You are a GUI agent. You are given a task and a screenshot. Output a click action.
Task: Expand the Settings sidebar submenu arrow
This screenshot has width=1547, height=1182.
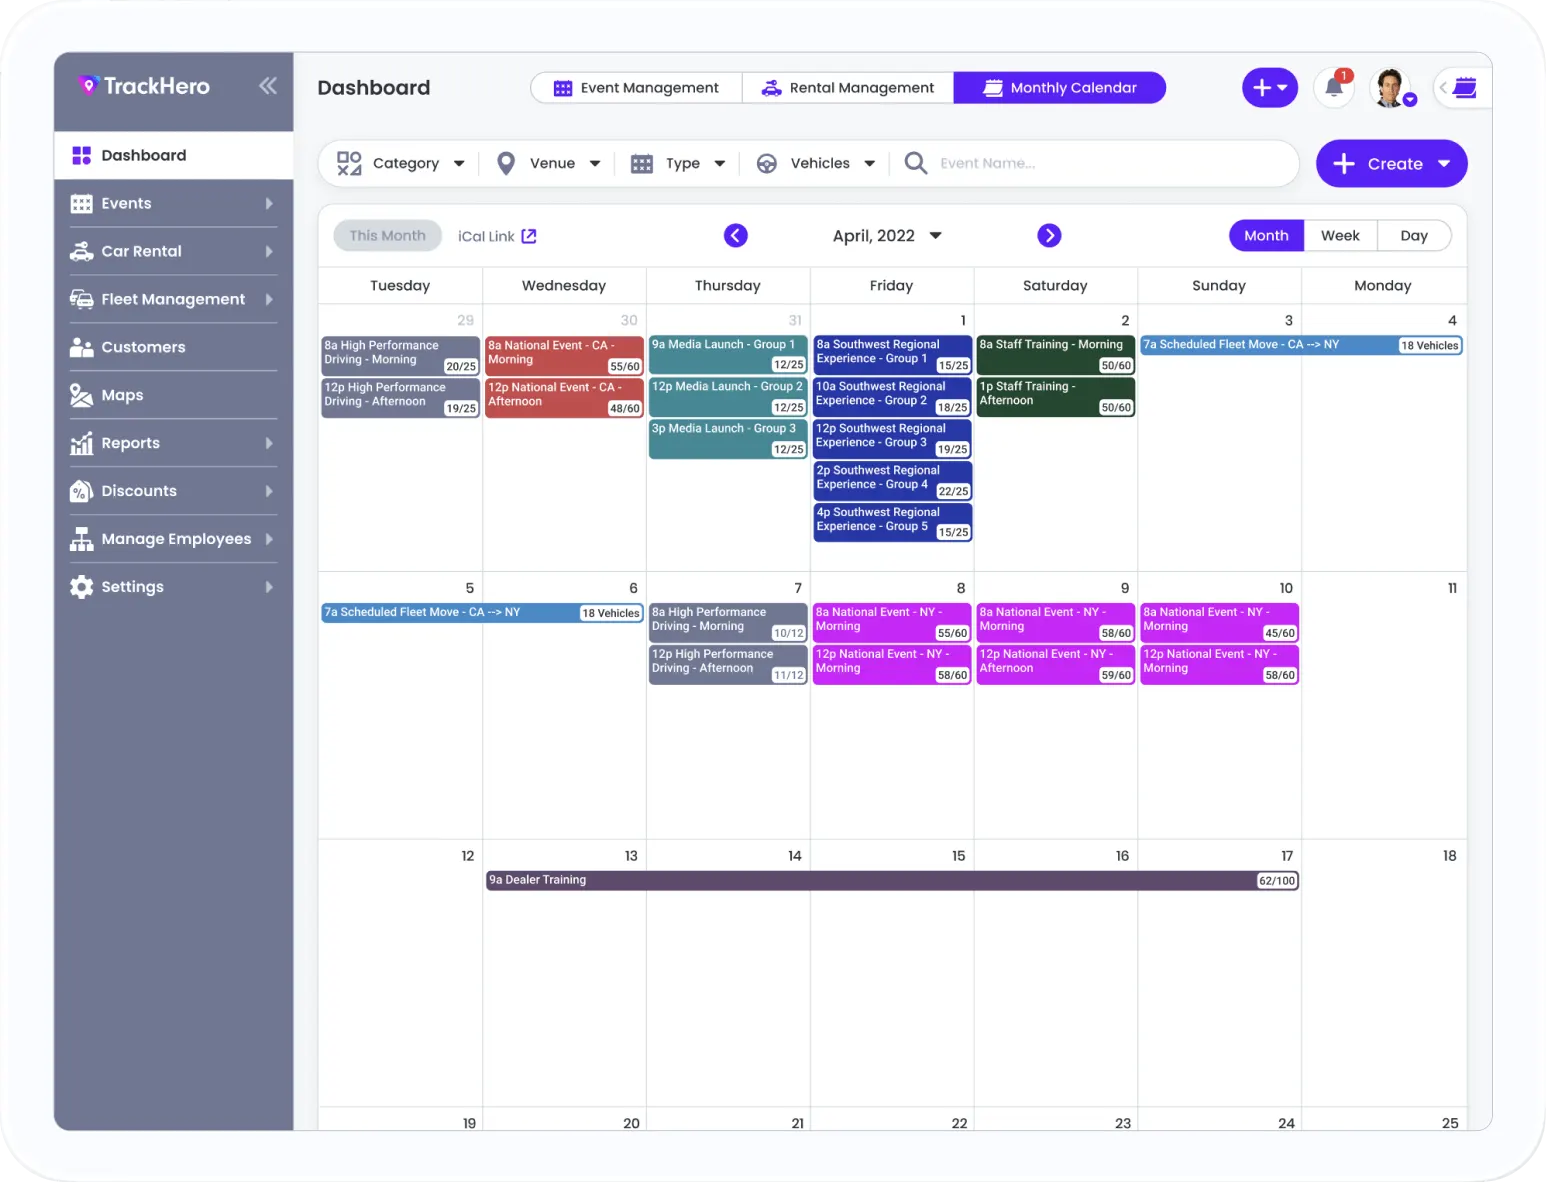point(269,587)
